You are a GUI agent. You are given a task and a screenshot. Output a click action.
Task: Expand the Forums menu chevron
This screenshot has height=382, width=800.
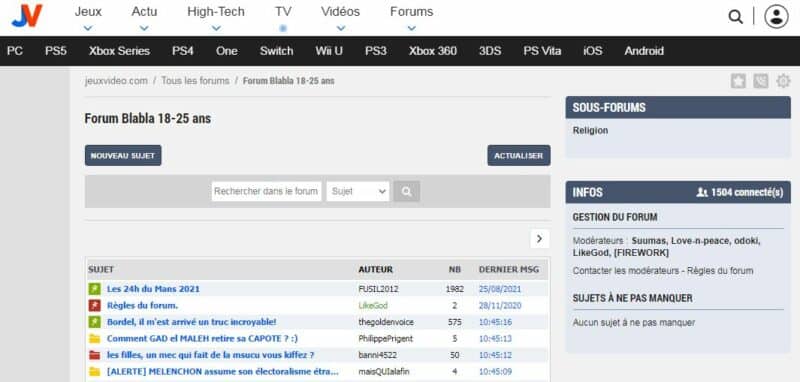412,28
